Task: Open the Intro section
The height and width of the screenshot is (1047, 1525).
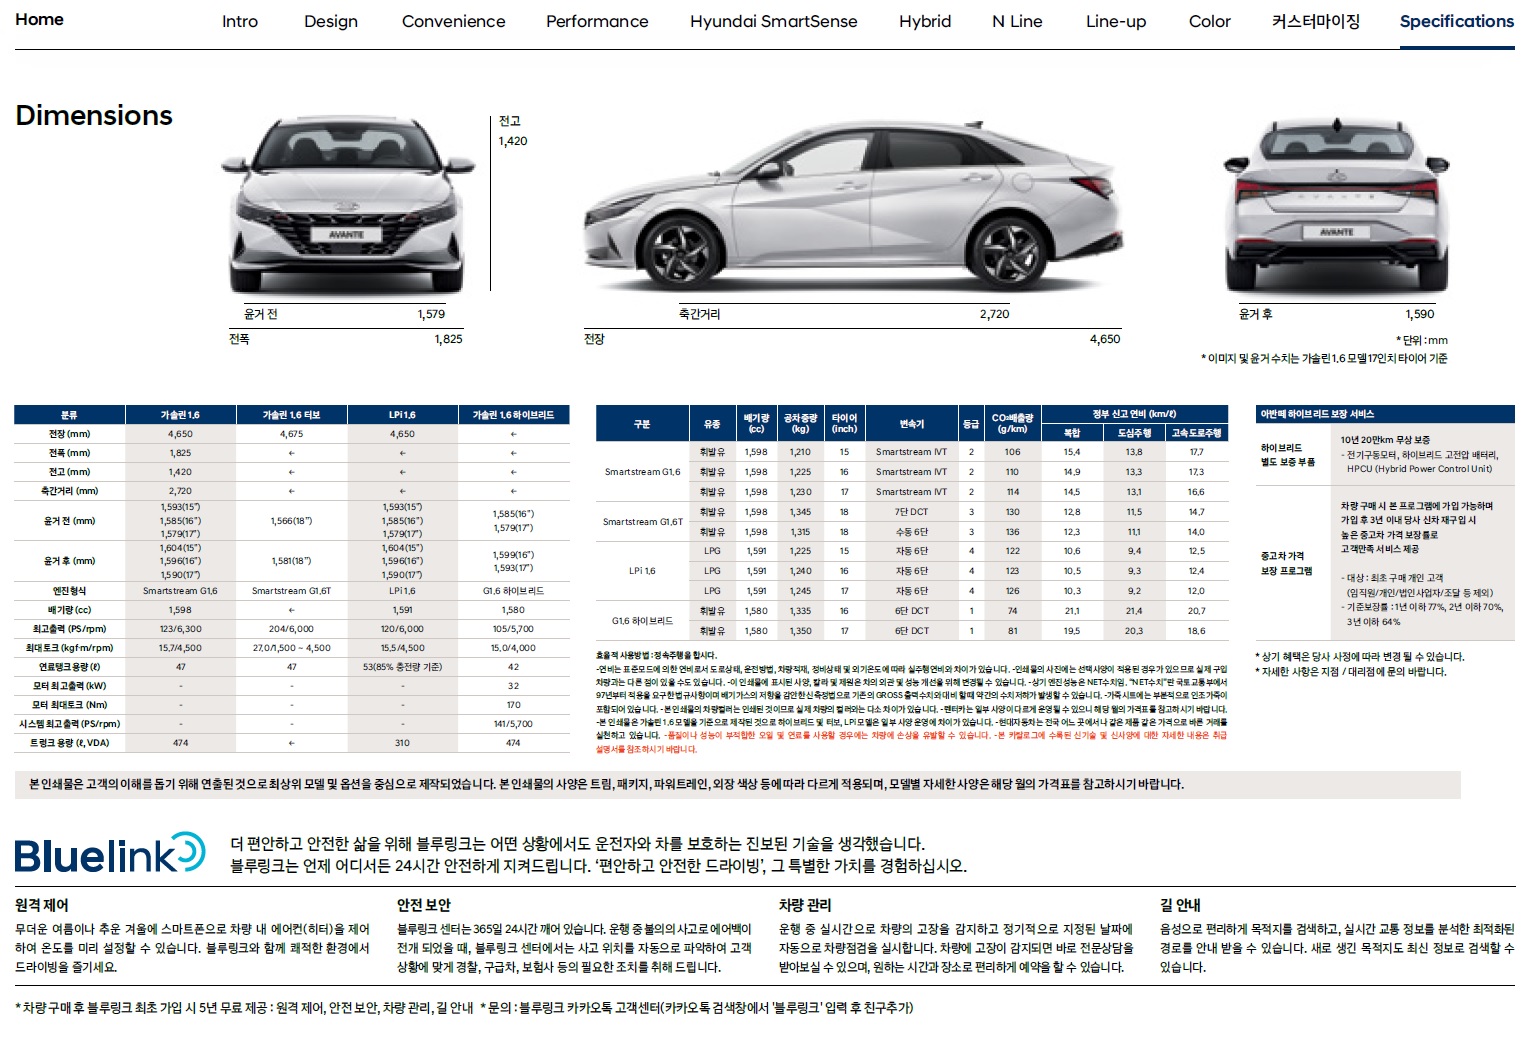Action: click(240, 21)
